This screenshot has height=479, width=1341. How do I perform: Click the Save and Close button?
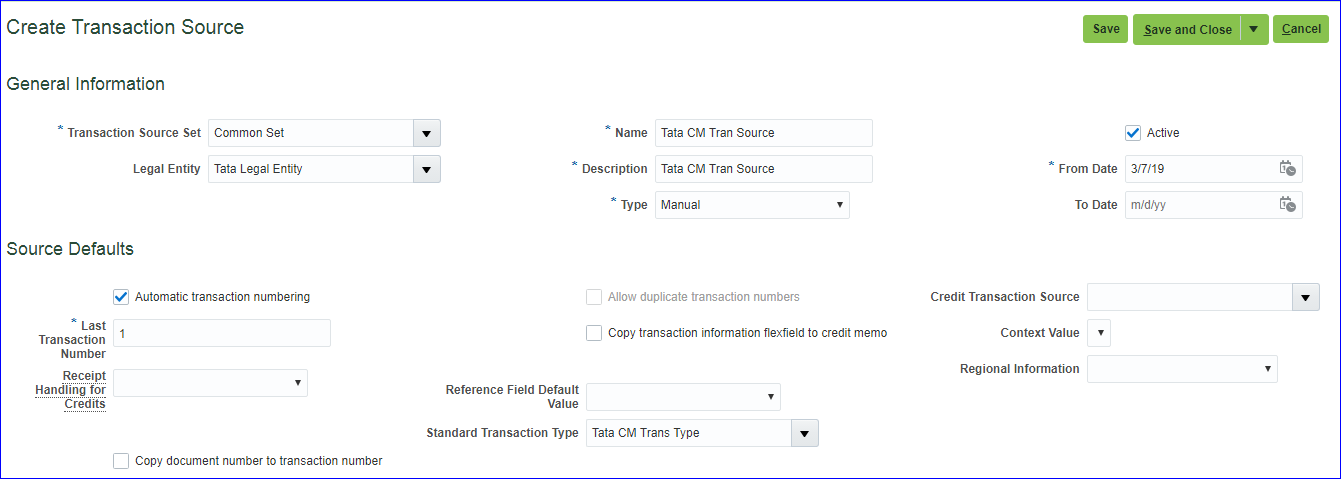(x=1187, y=29)
